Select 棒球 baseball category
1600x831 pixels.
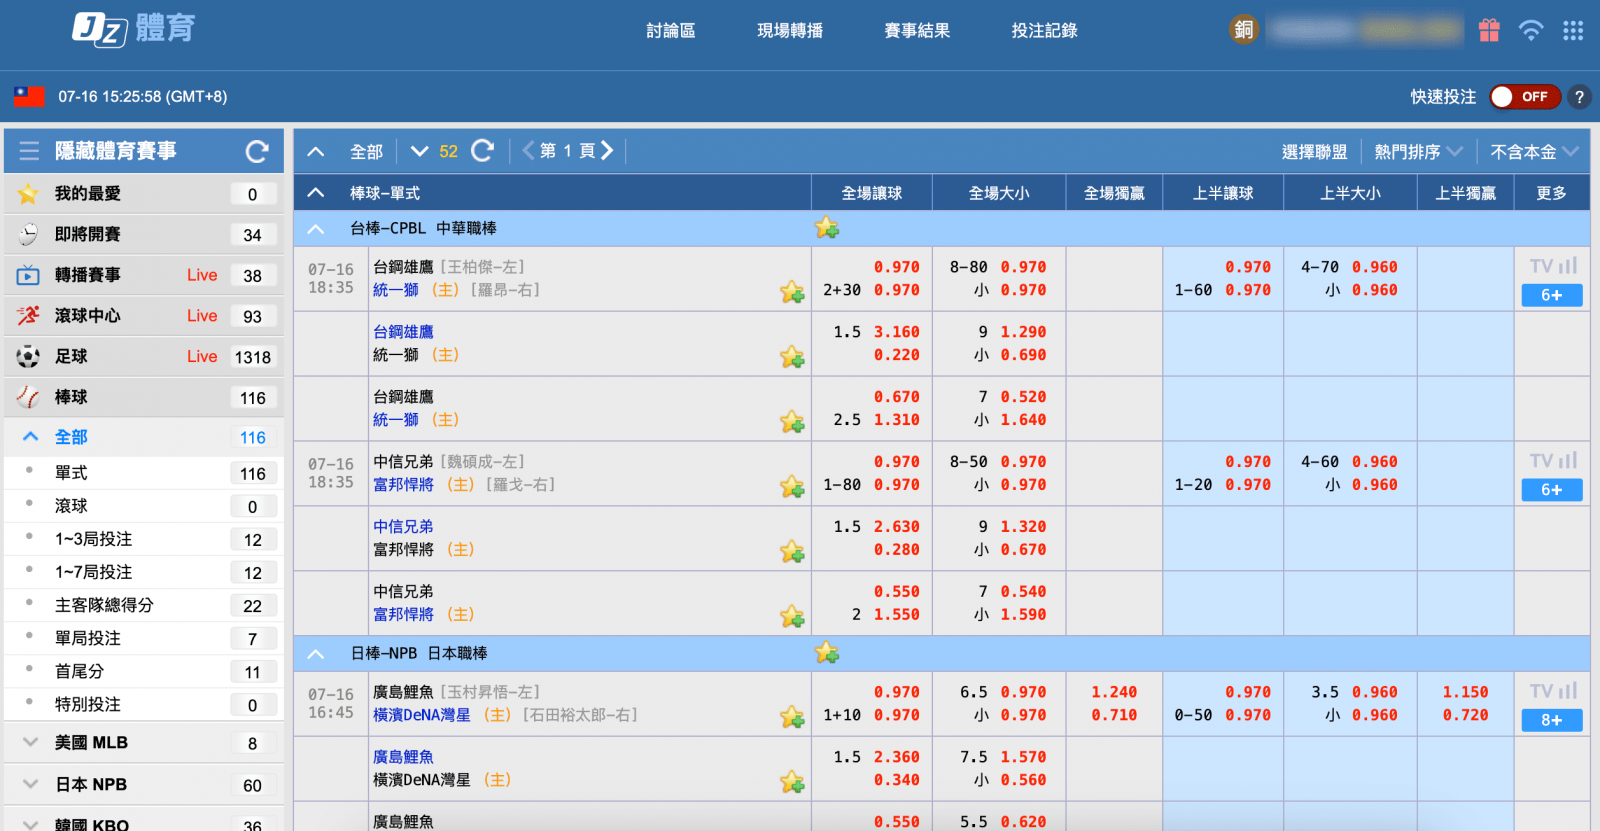click(x=144, y=398)
